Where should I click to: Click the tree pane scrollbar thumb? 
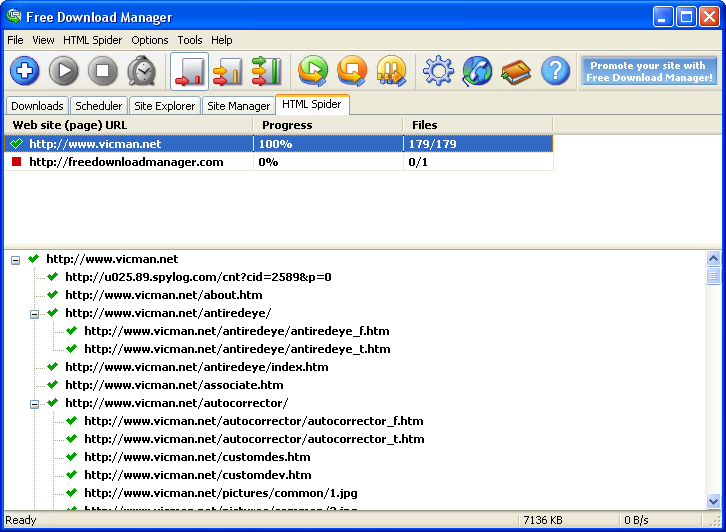pyautogui.click(x=713, y=276)
